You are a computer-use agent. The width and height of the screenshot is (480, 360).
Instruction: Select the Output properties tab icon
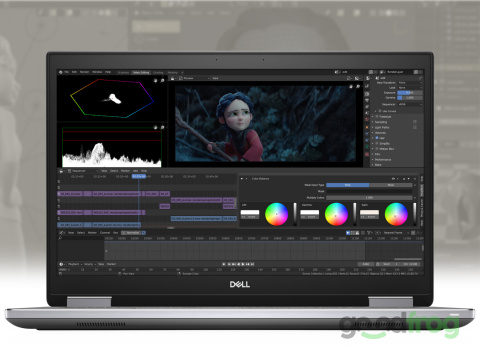[x=367, y=100]
